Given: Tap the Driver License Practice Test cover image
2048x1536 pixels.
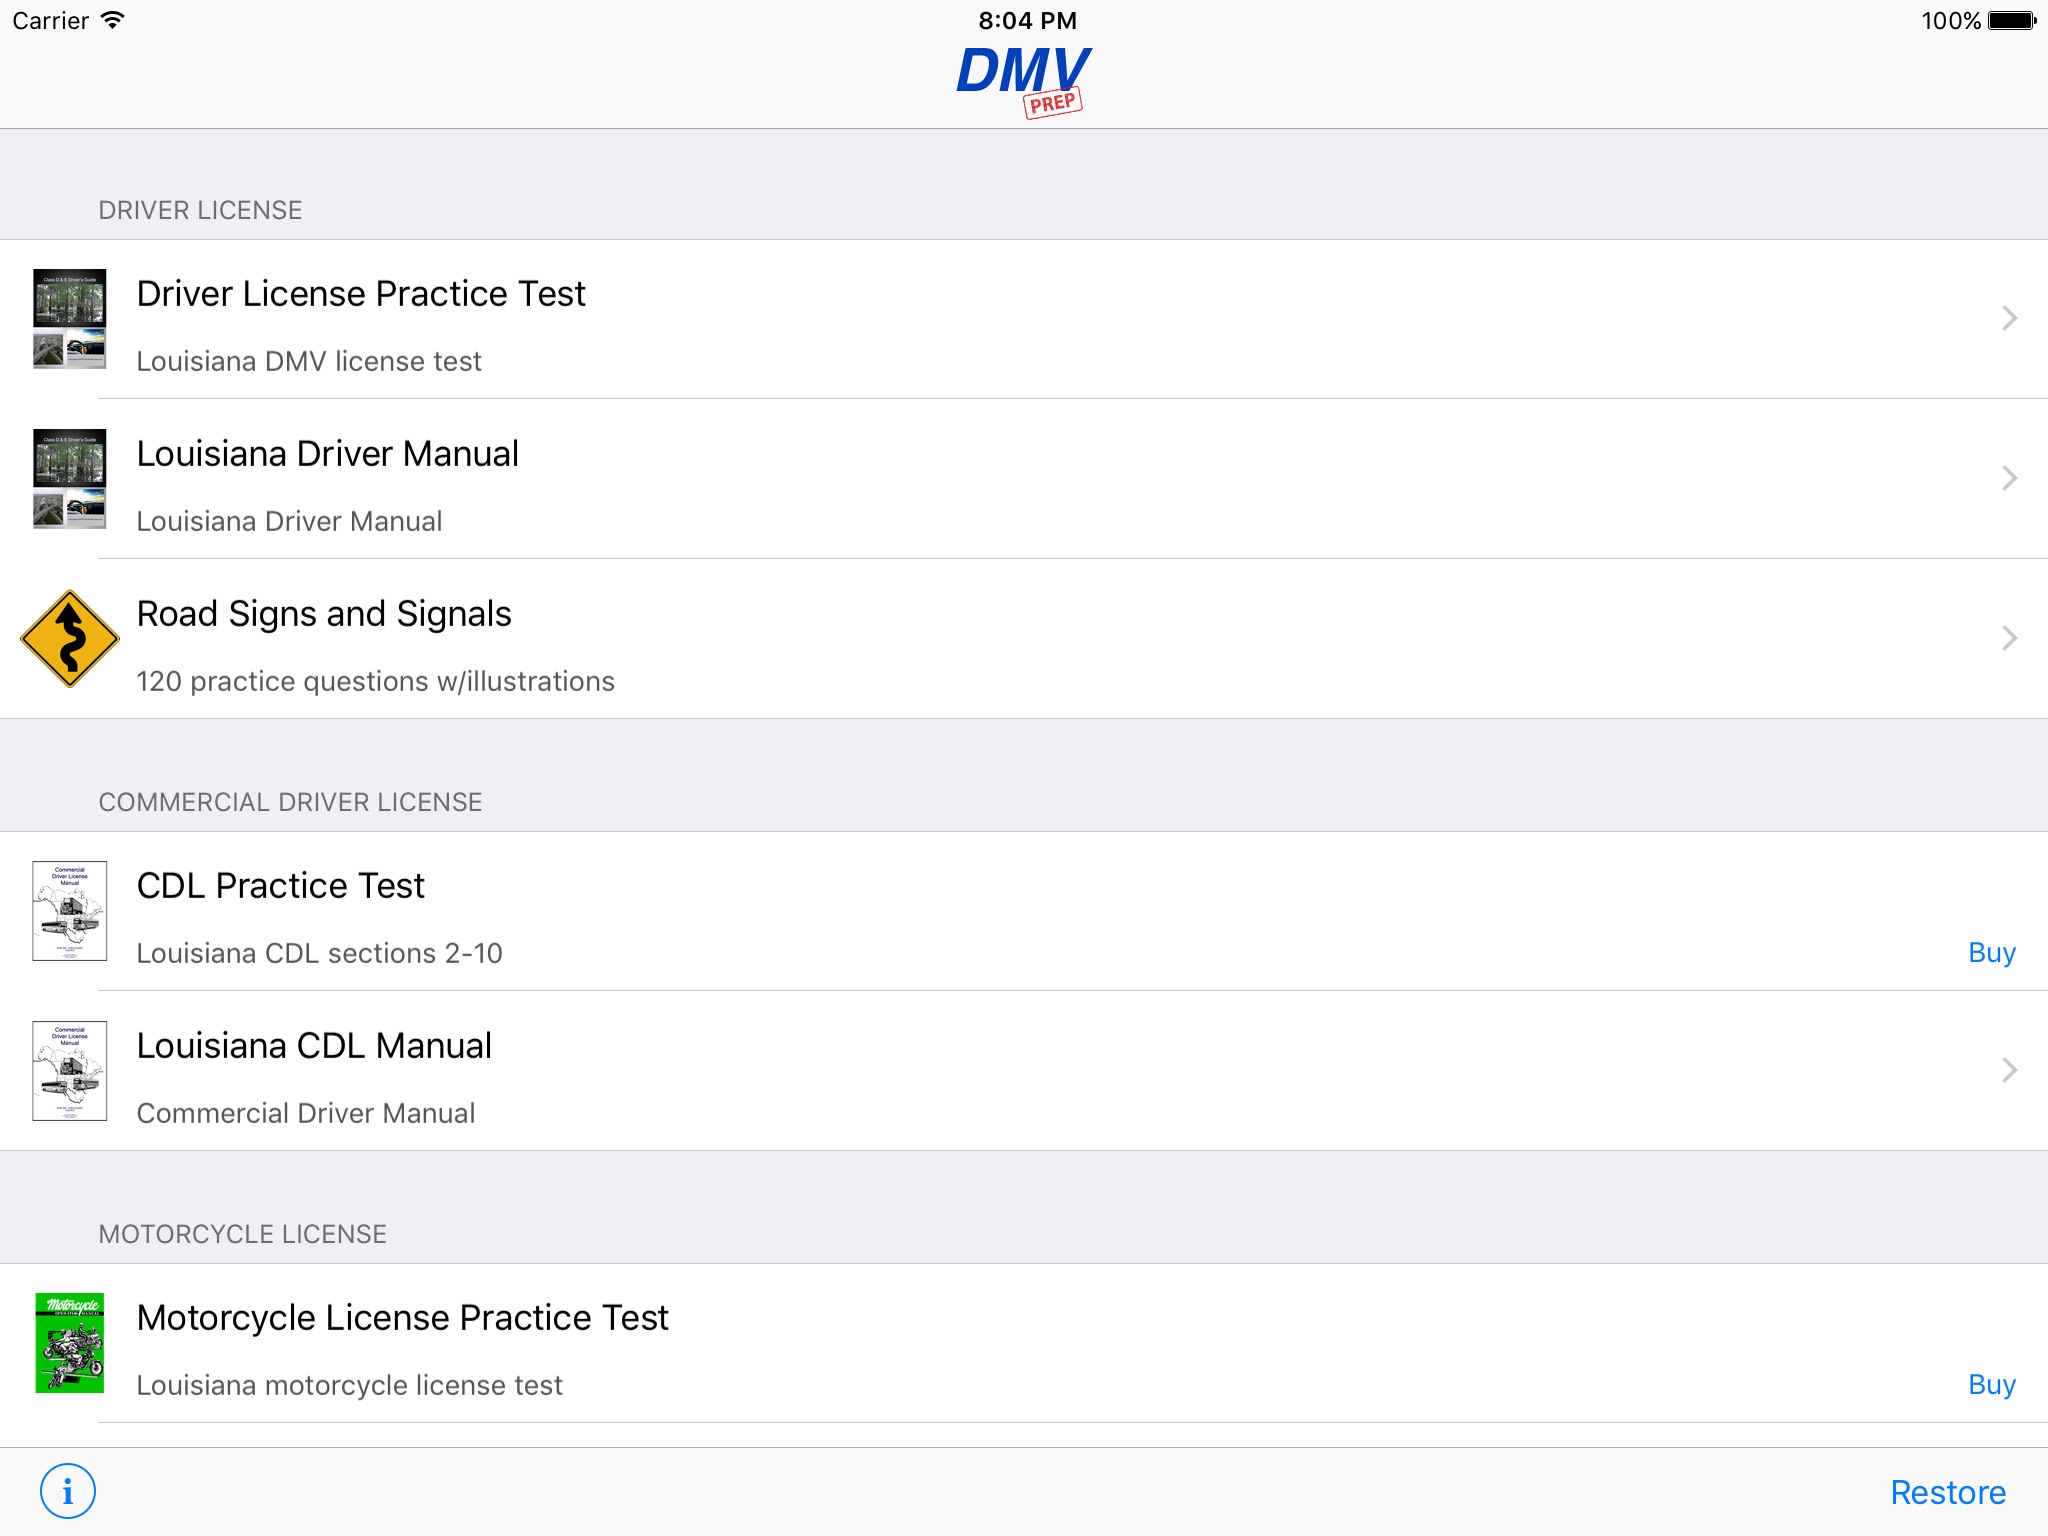Looking at the screenshot, I should [x=70, y=319].
